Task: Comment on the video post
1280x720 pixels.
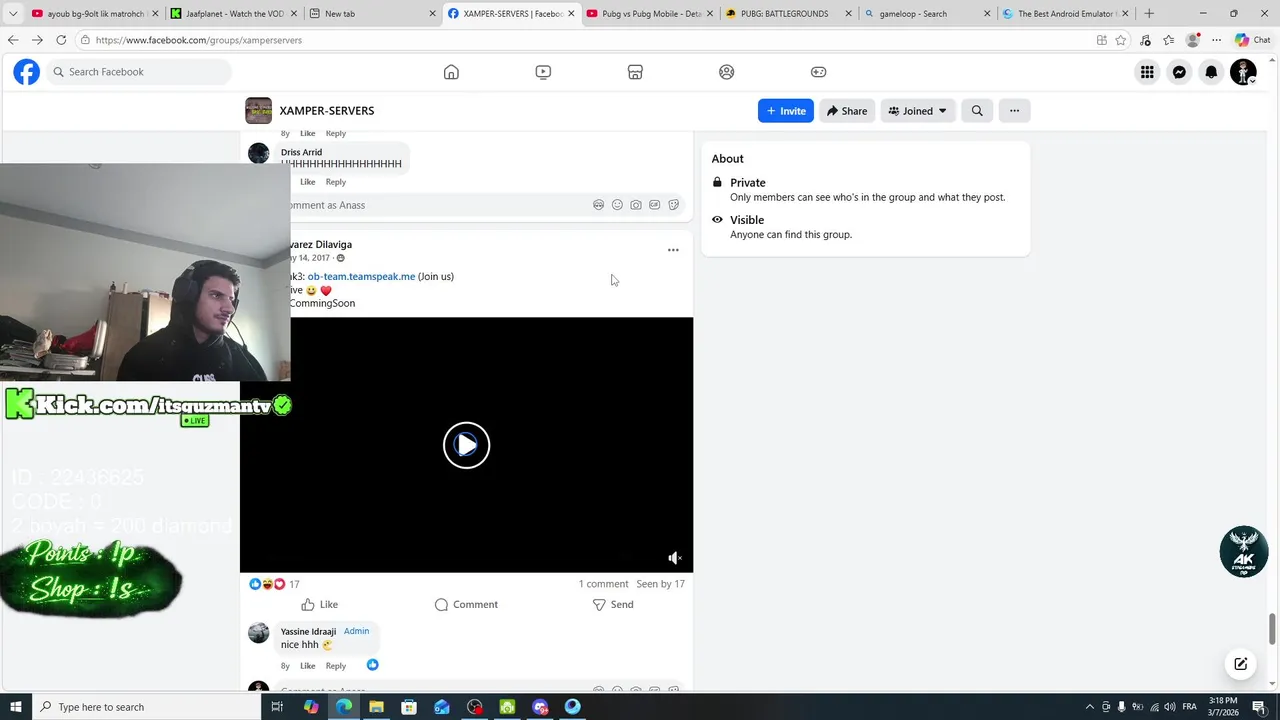Action: pos(466,604)
